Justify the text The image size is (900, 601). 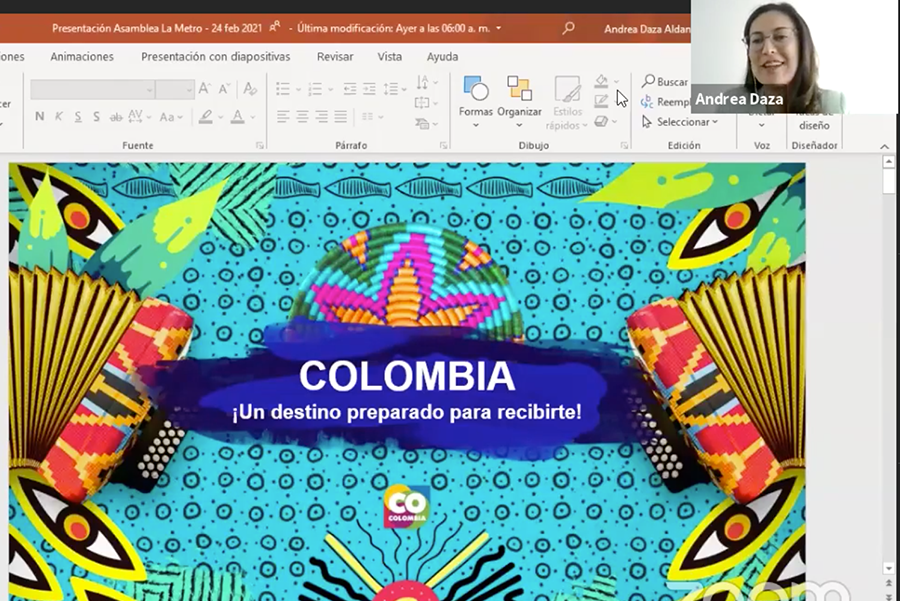point(341,117)
